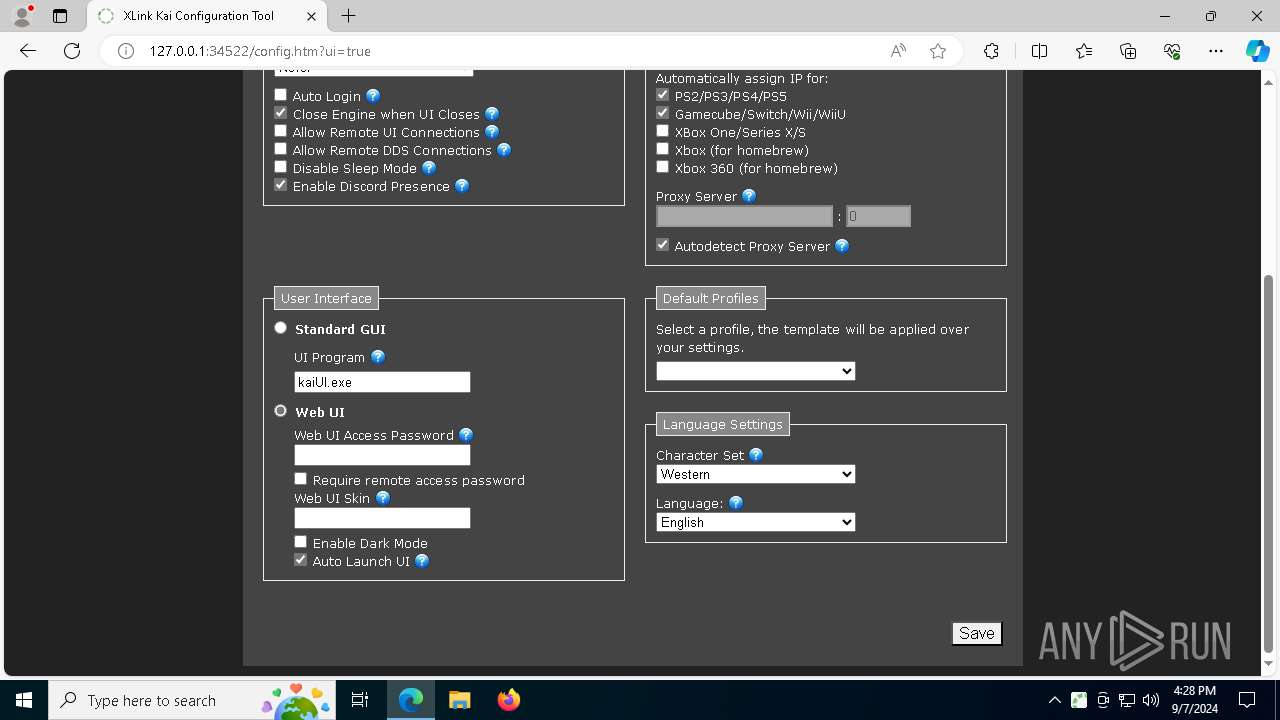The height and width of the screenshot is (720, 1280).
Task: Show help for Disable Sleep Mode
Action: tap(429, 168)
